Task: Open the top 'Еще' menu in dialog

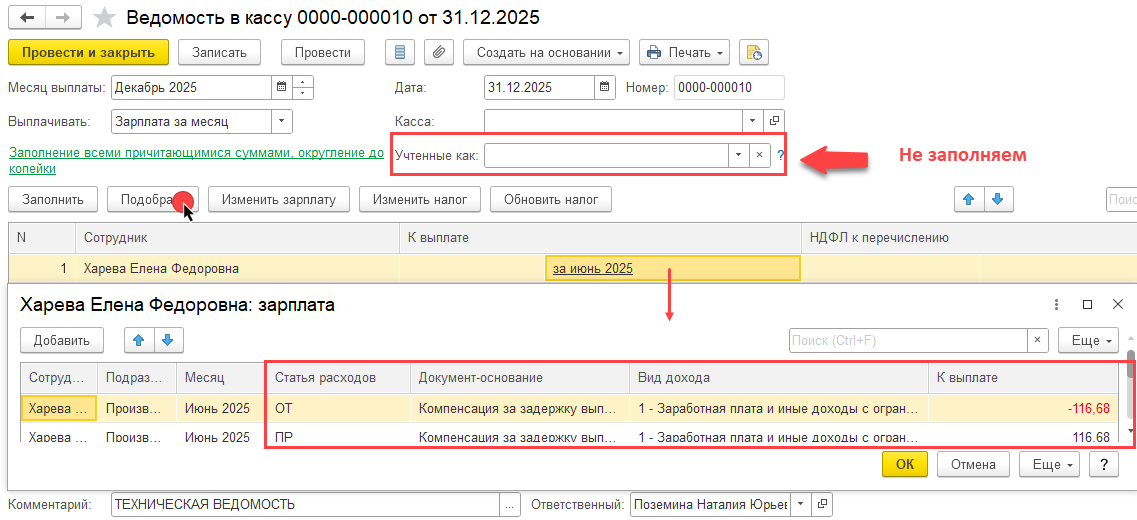Action: [x=1088, y=340]
